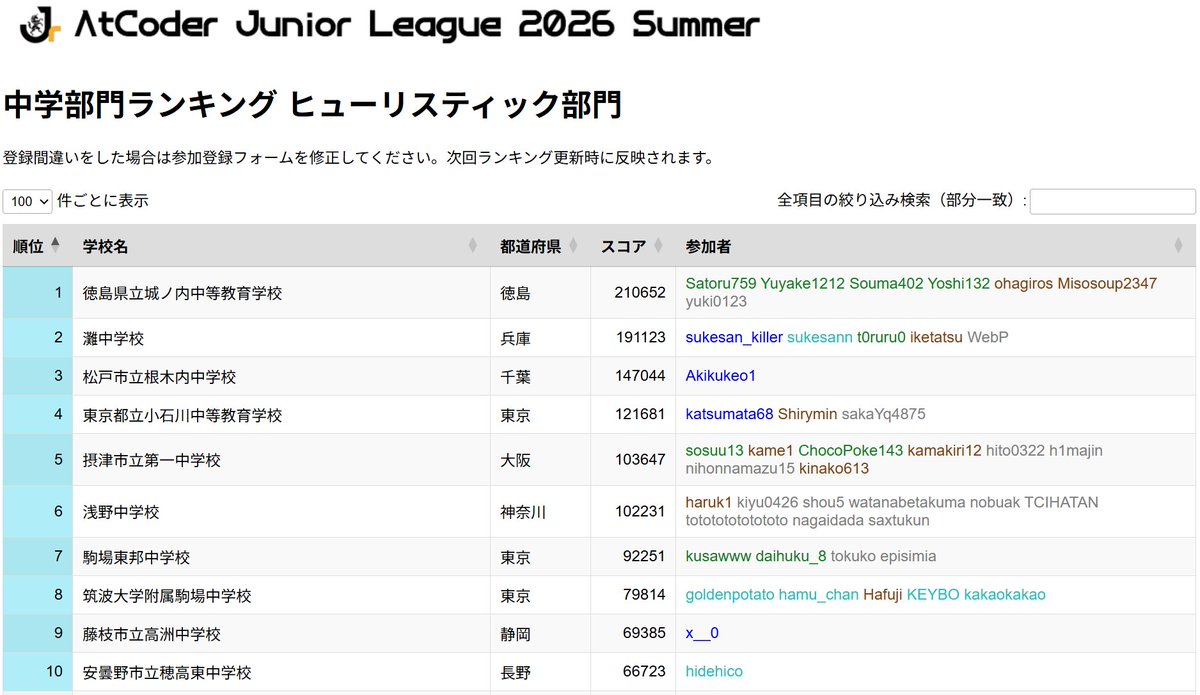1200x695 pixels.
Task: Open participant sosuu13 profile
Action: click(x=715, y=451)
